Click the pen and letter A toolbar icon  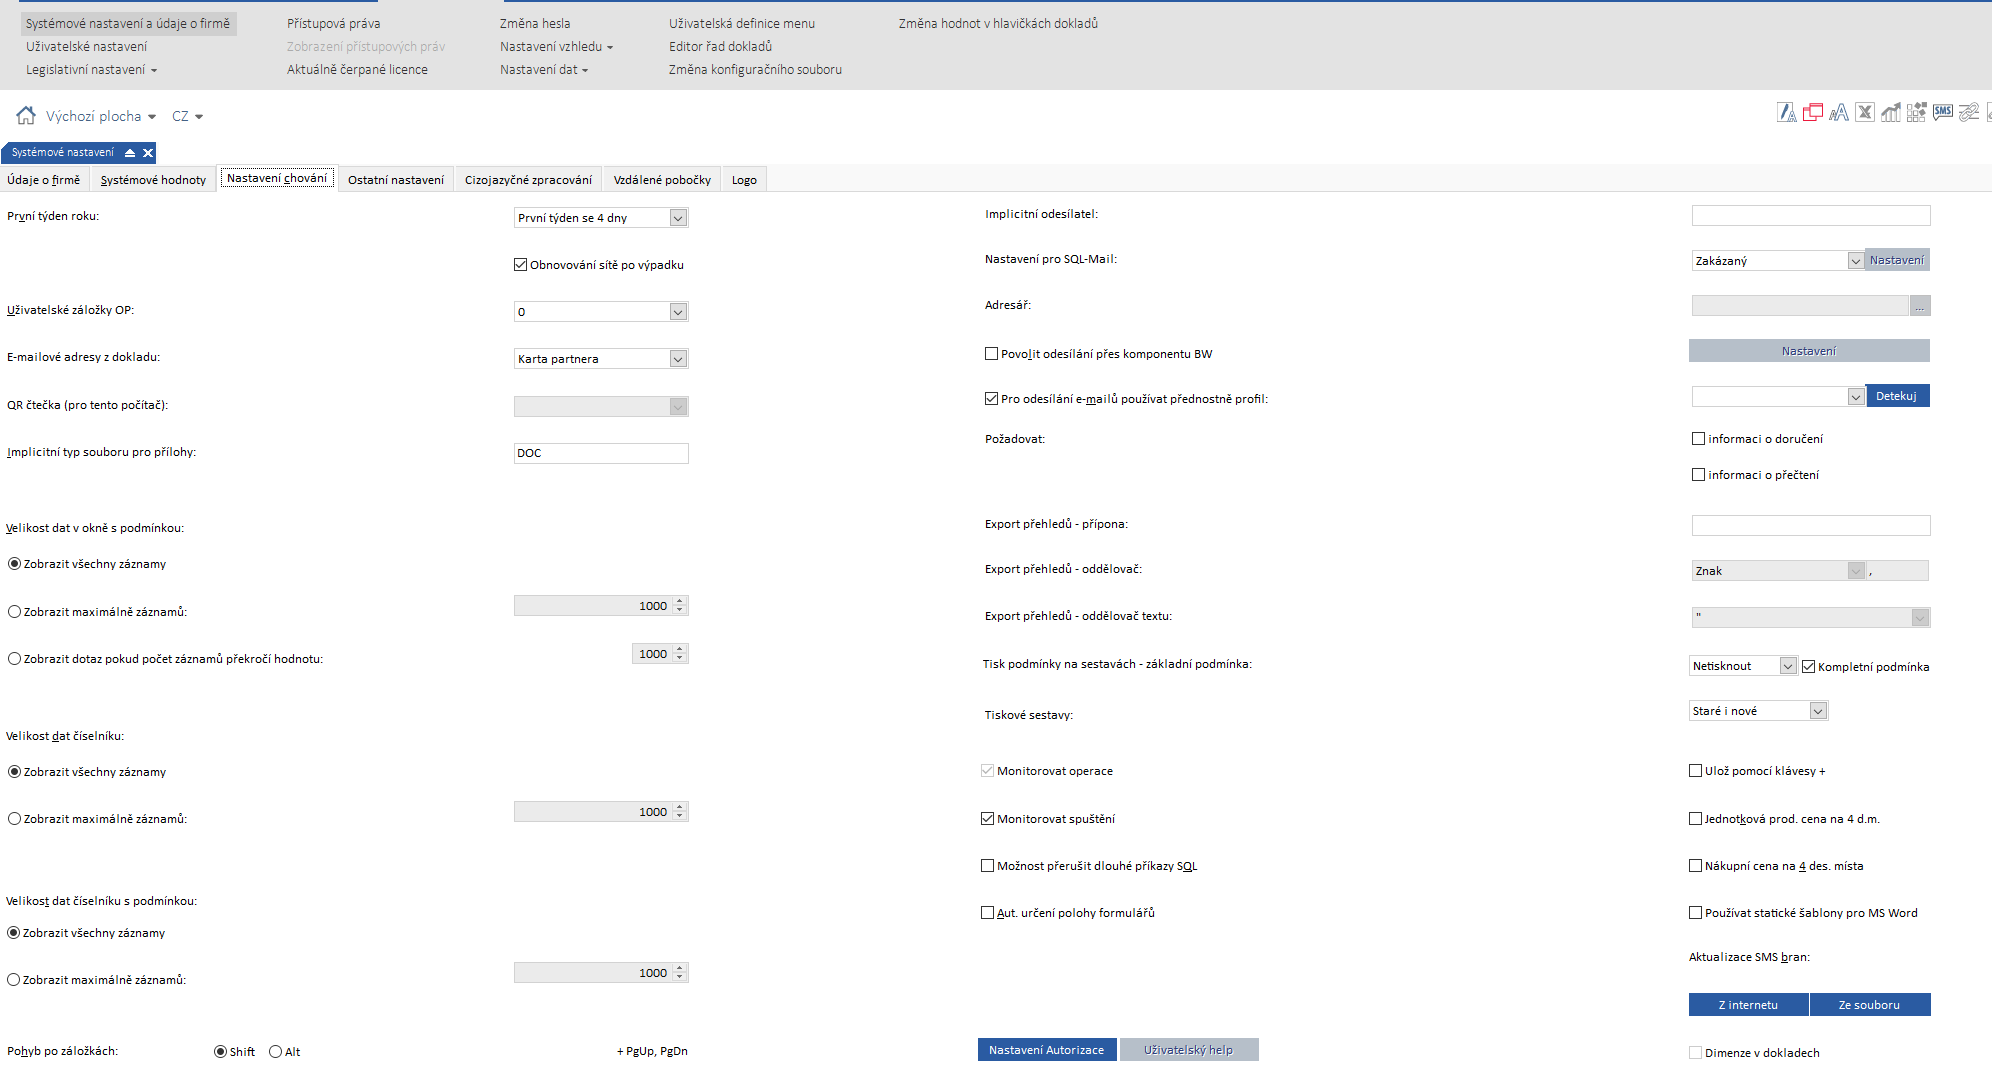[x=1786, y=112]
